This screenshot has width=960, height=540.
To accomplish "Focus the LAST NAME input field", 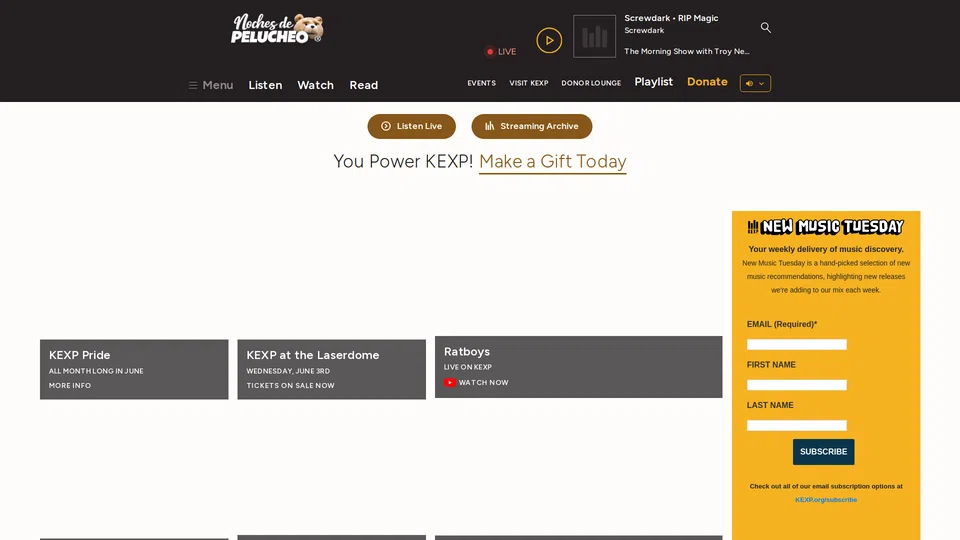I will [797, 426].
